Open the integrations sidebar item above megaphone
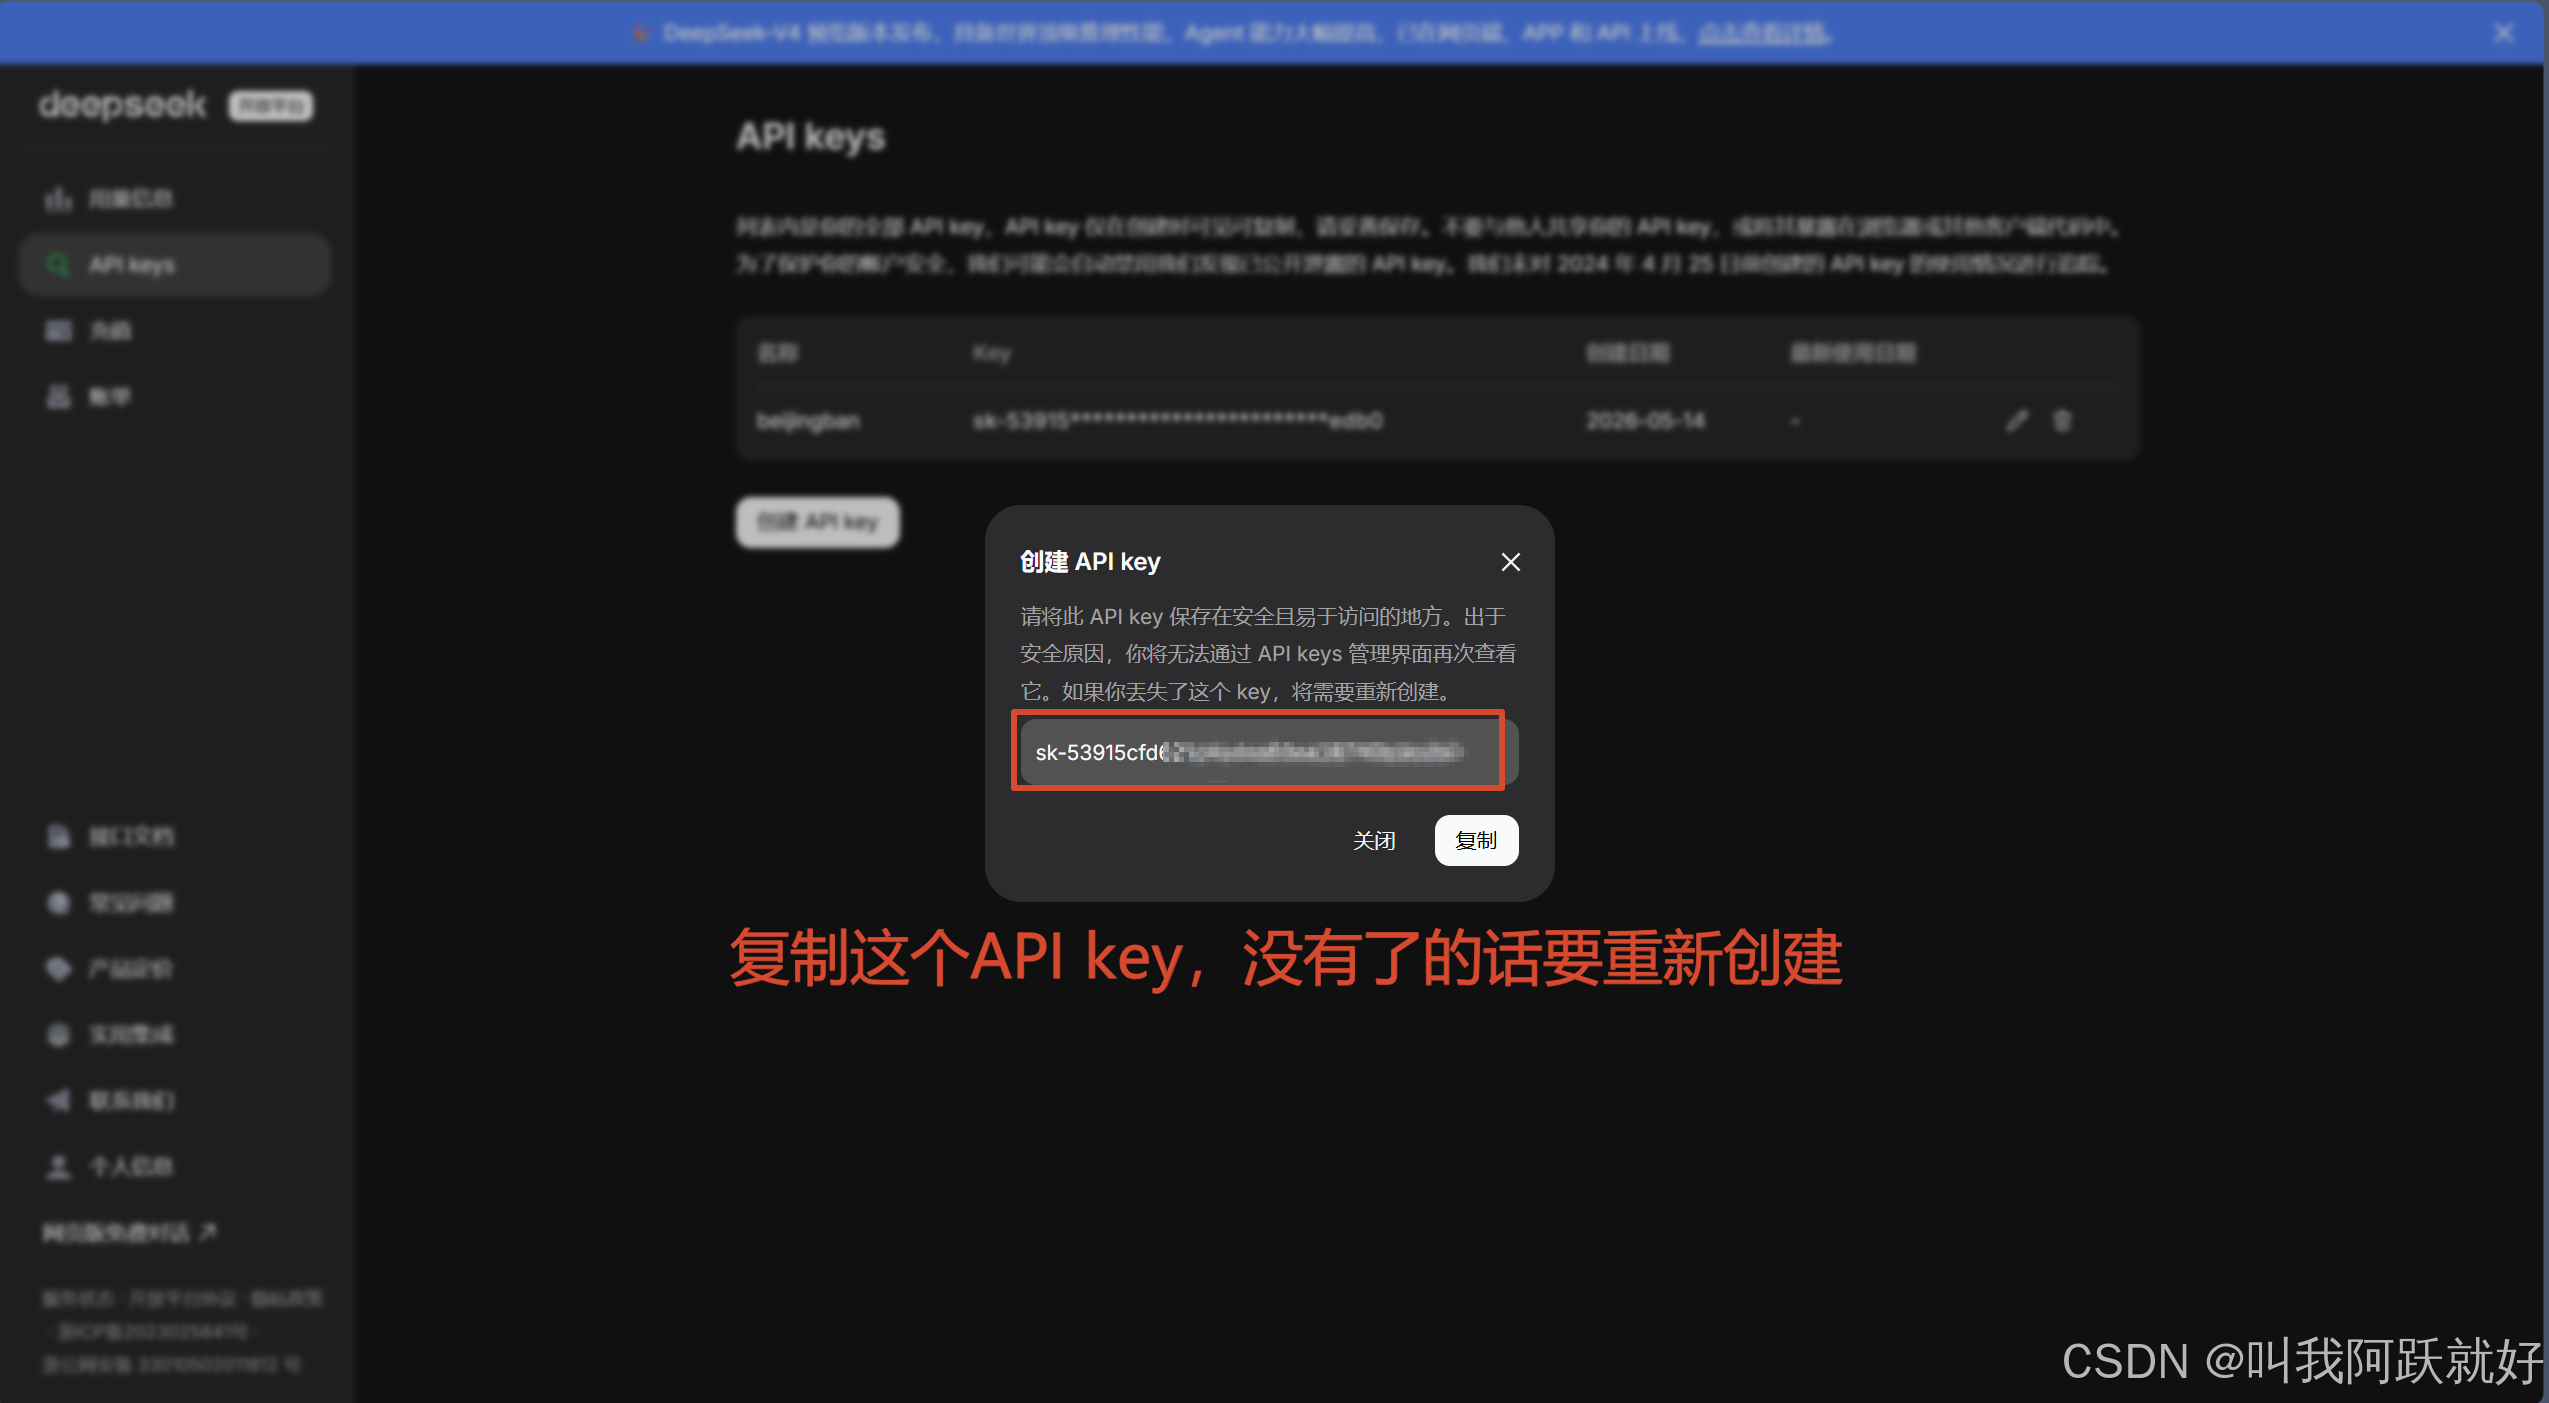The height and width of the screenshot is (1403, 2549). (175, 1034)
